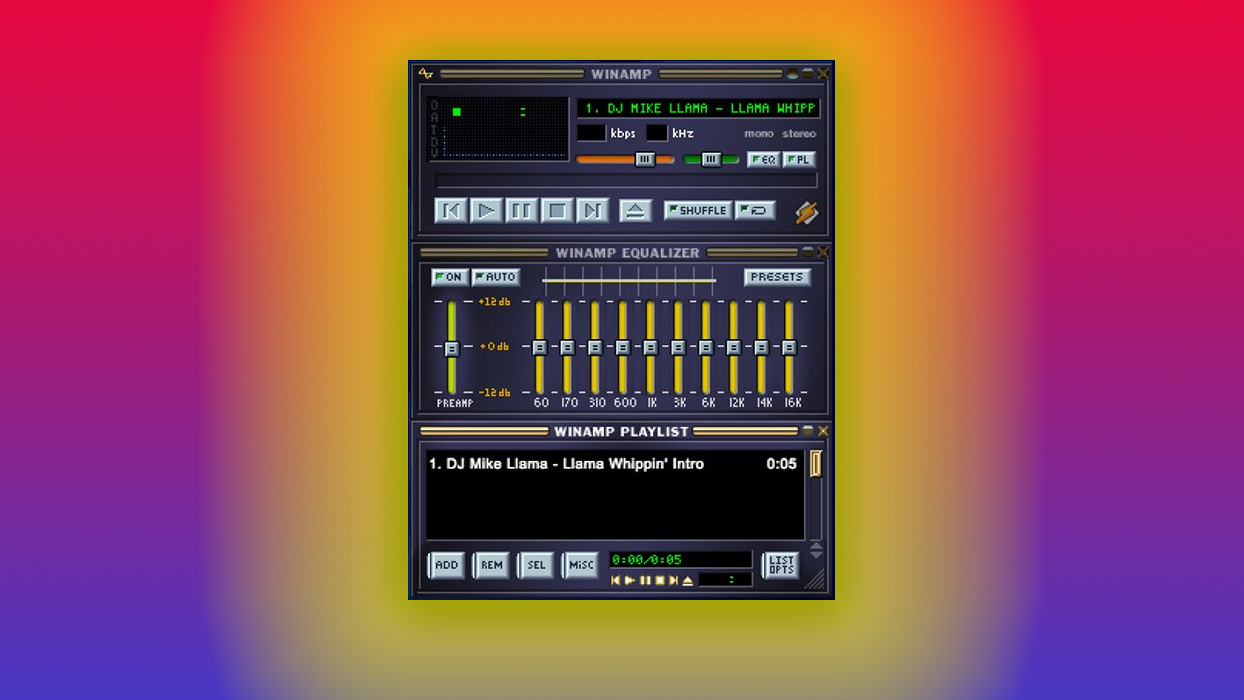Pause playback with the main Pause button
This screenshot has width=1244, height=700.
pos(521,210)
